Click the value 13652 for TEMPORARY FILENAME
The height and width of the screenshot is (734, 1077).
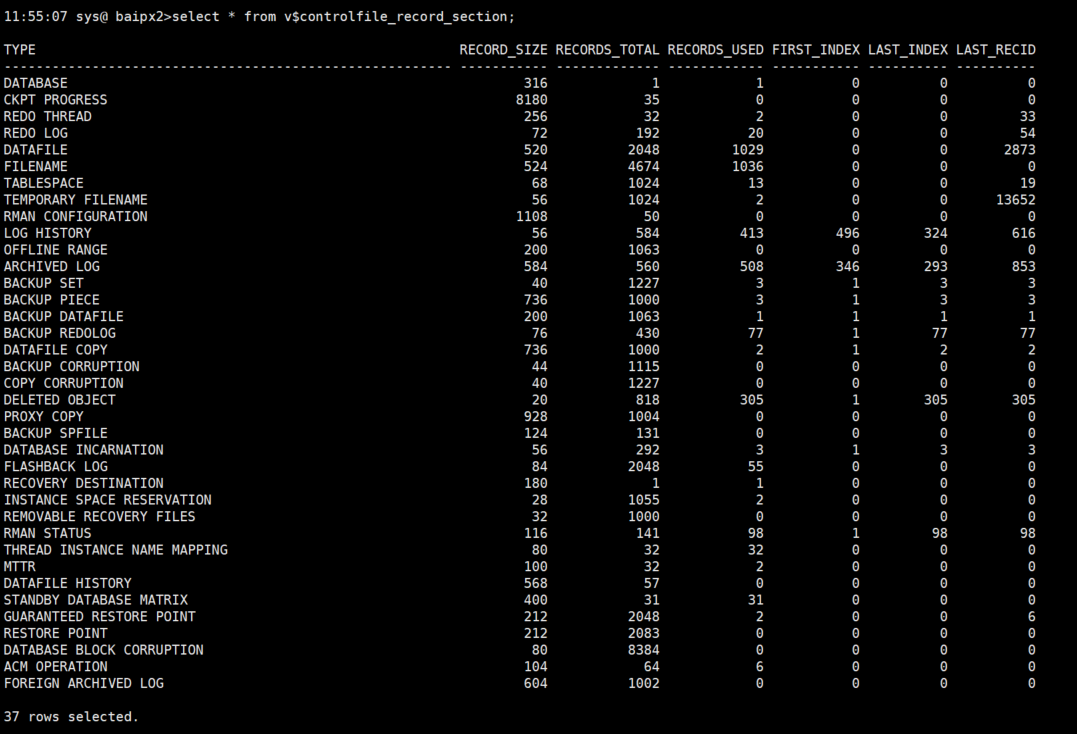click(x=1017, y=199)
